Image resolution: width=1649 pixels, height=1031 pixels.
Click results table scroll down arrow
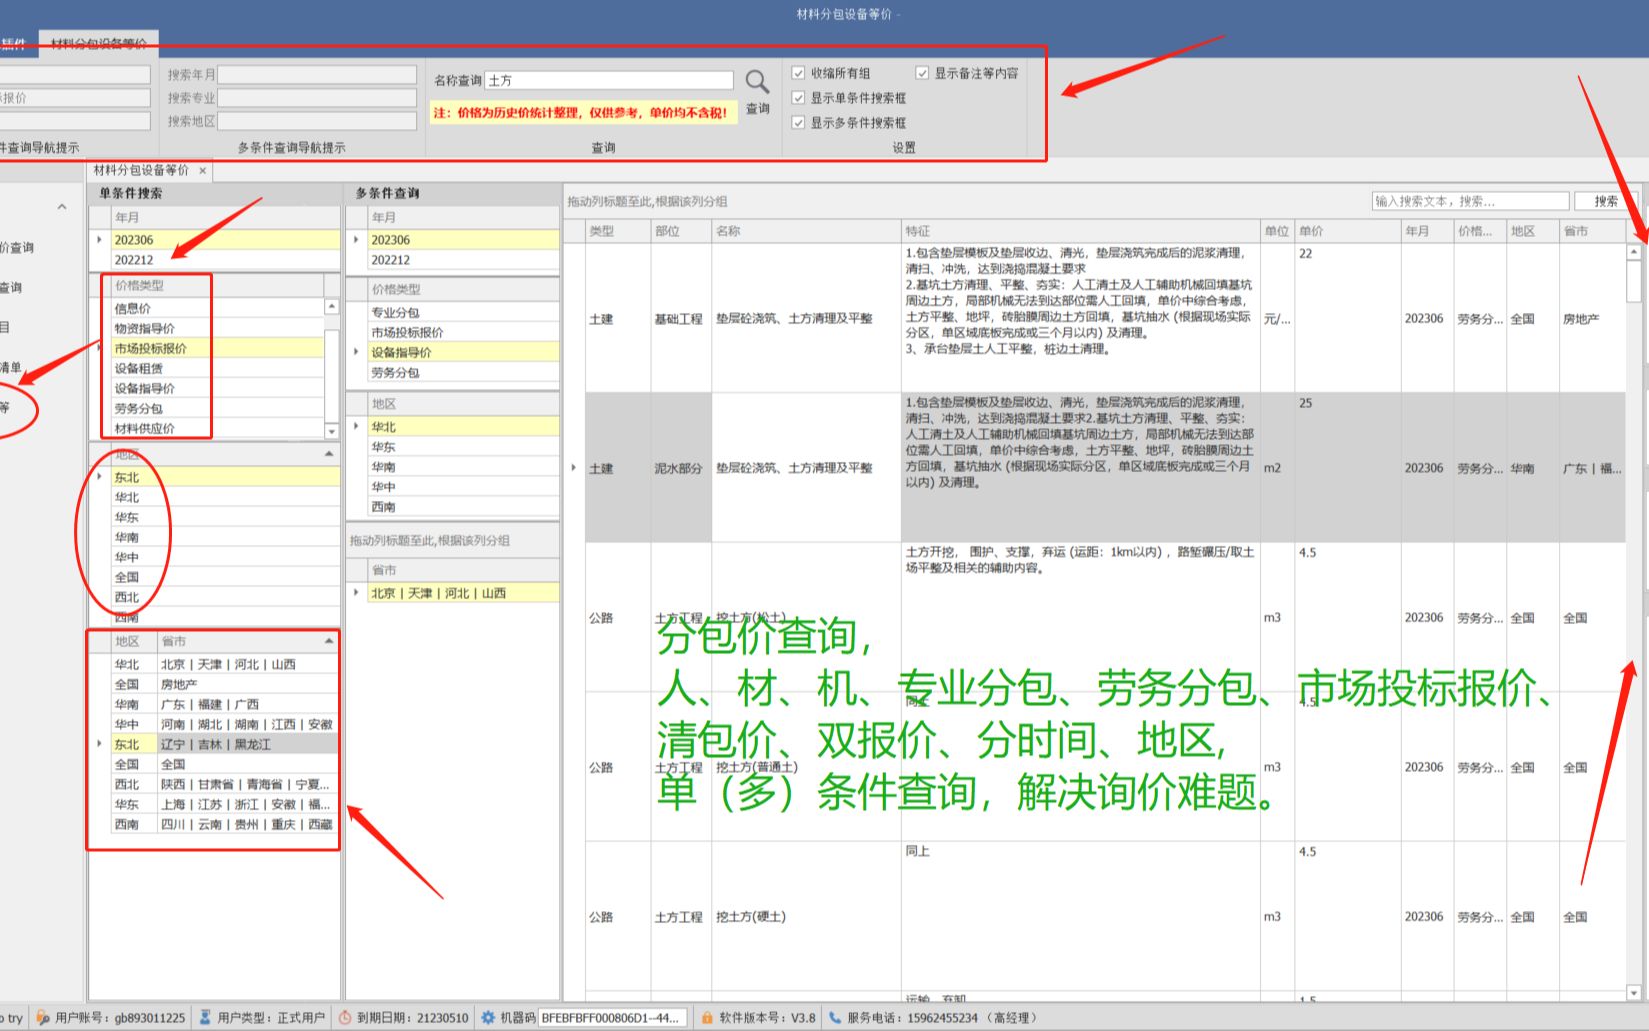(1634, 993)
